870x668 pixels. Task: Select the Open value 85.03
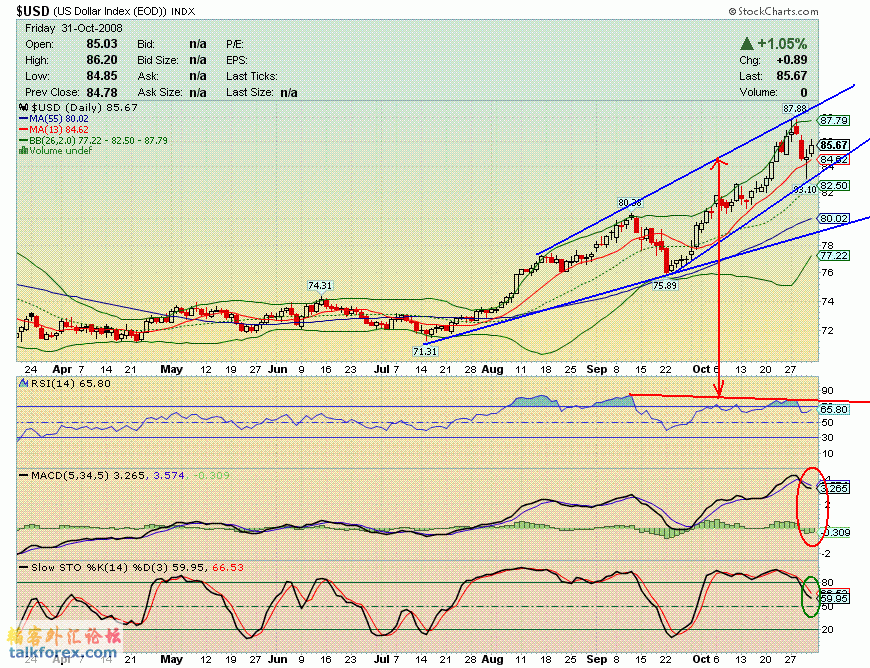102,44
